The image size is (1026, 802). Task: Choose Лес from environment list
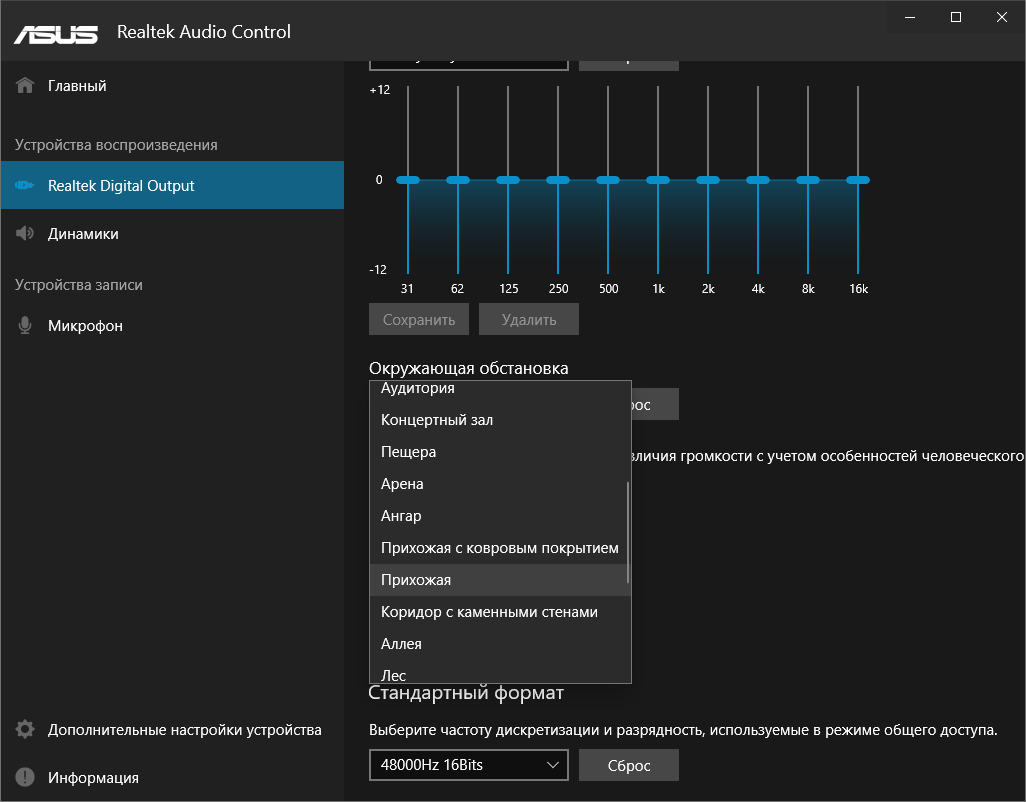pyautogui.click(x=501, y=673)
